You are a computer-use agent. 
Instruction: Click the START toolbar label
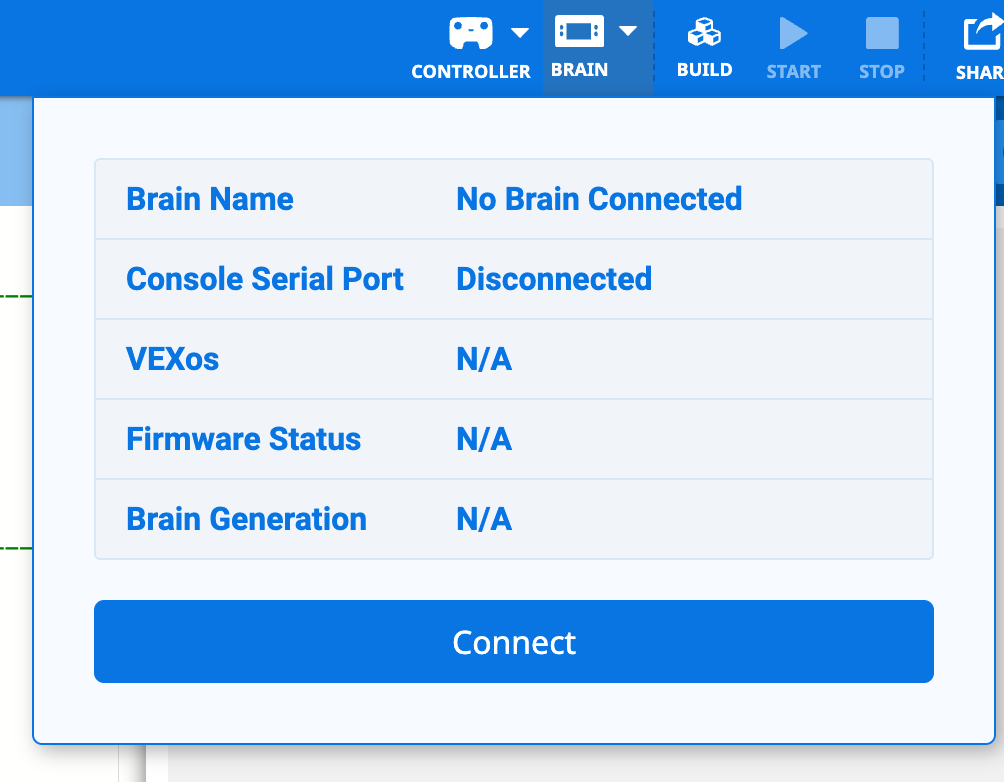tap(793, 72)
